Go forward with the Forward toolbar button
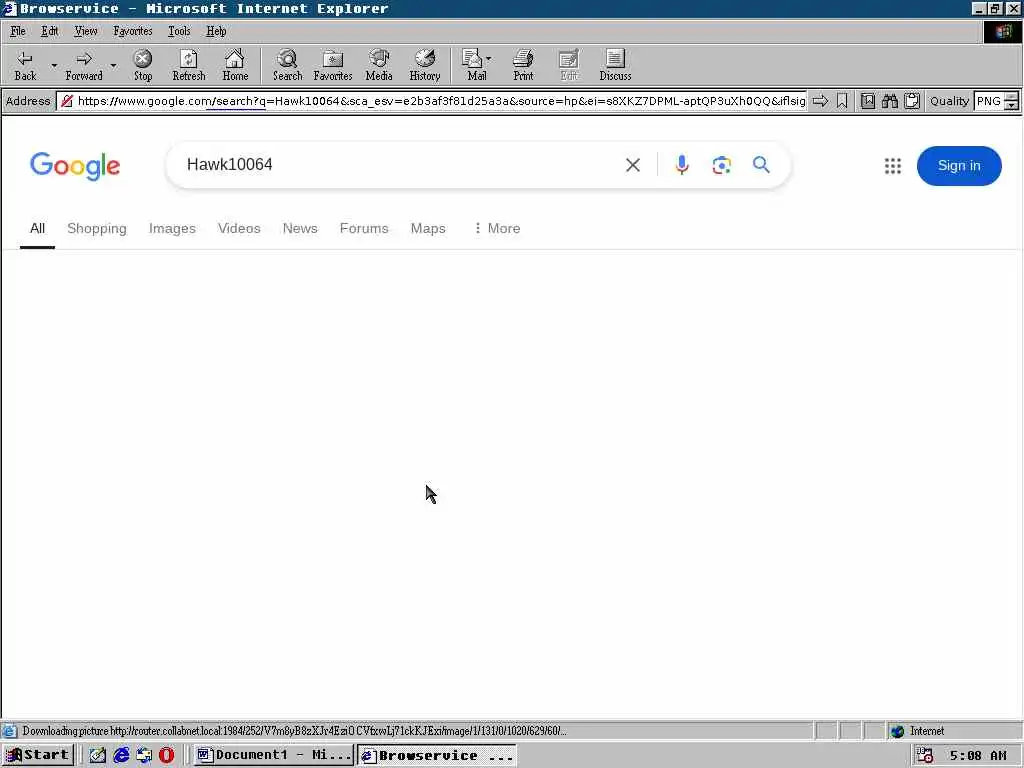 click(84, 65)
